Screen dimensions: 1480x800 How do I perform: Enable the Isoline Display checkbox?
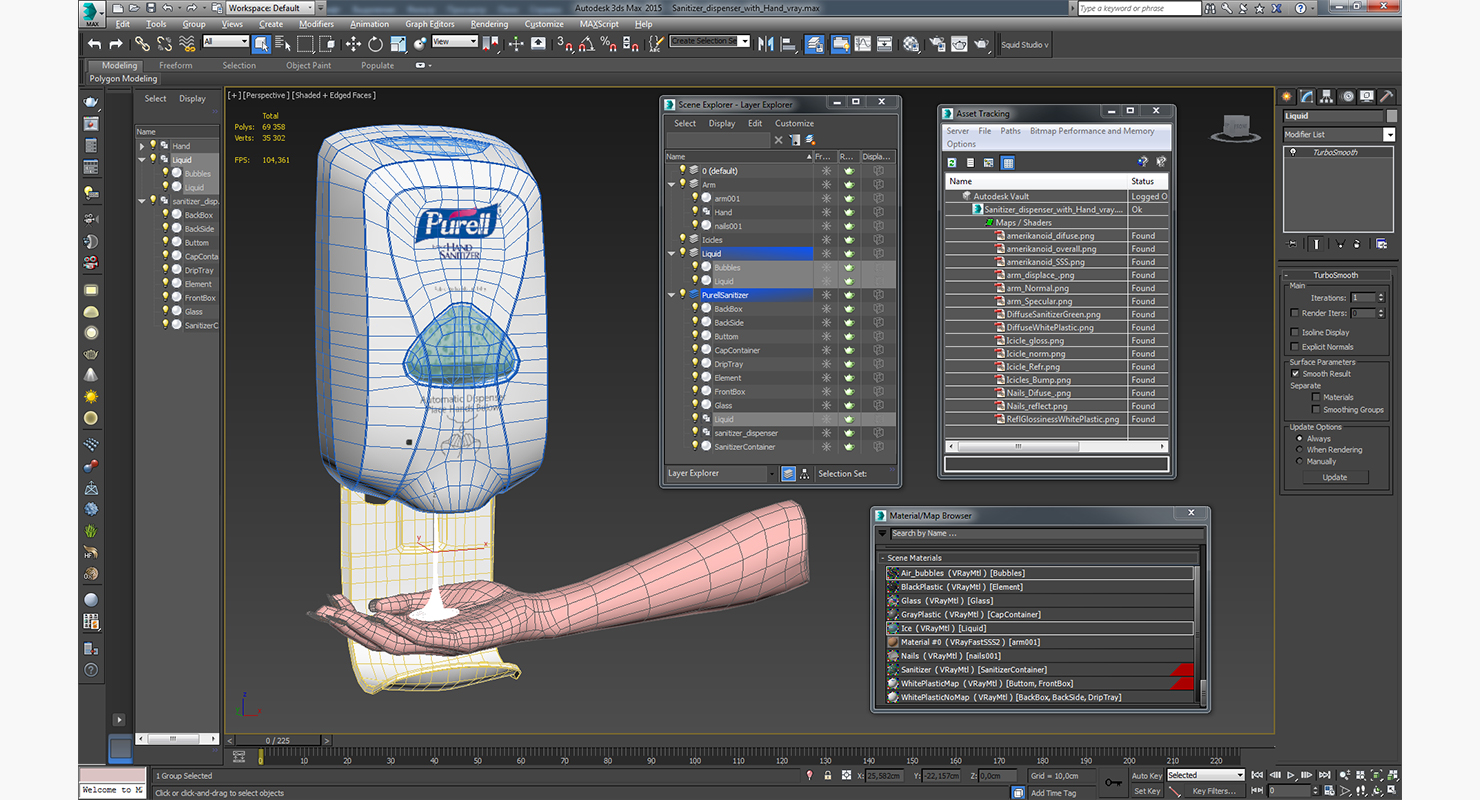point(1295,332)
